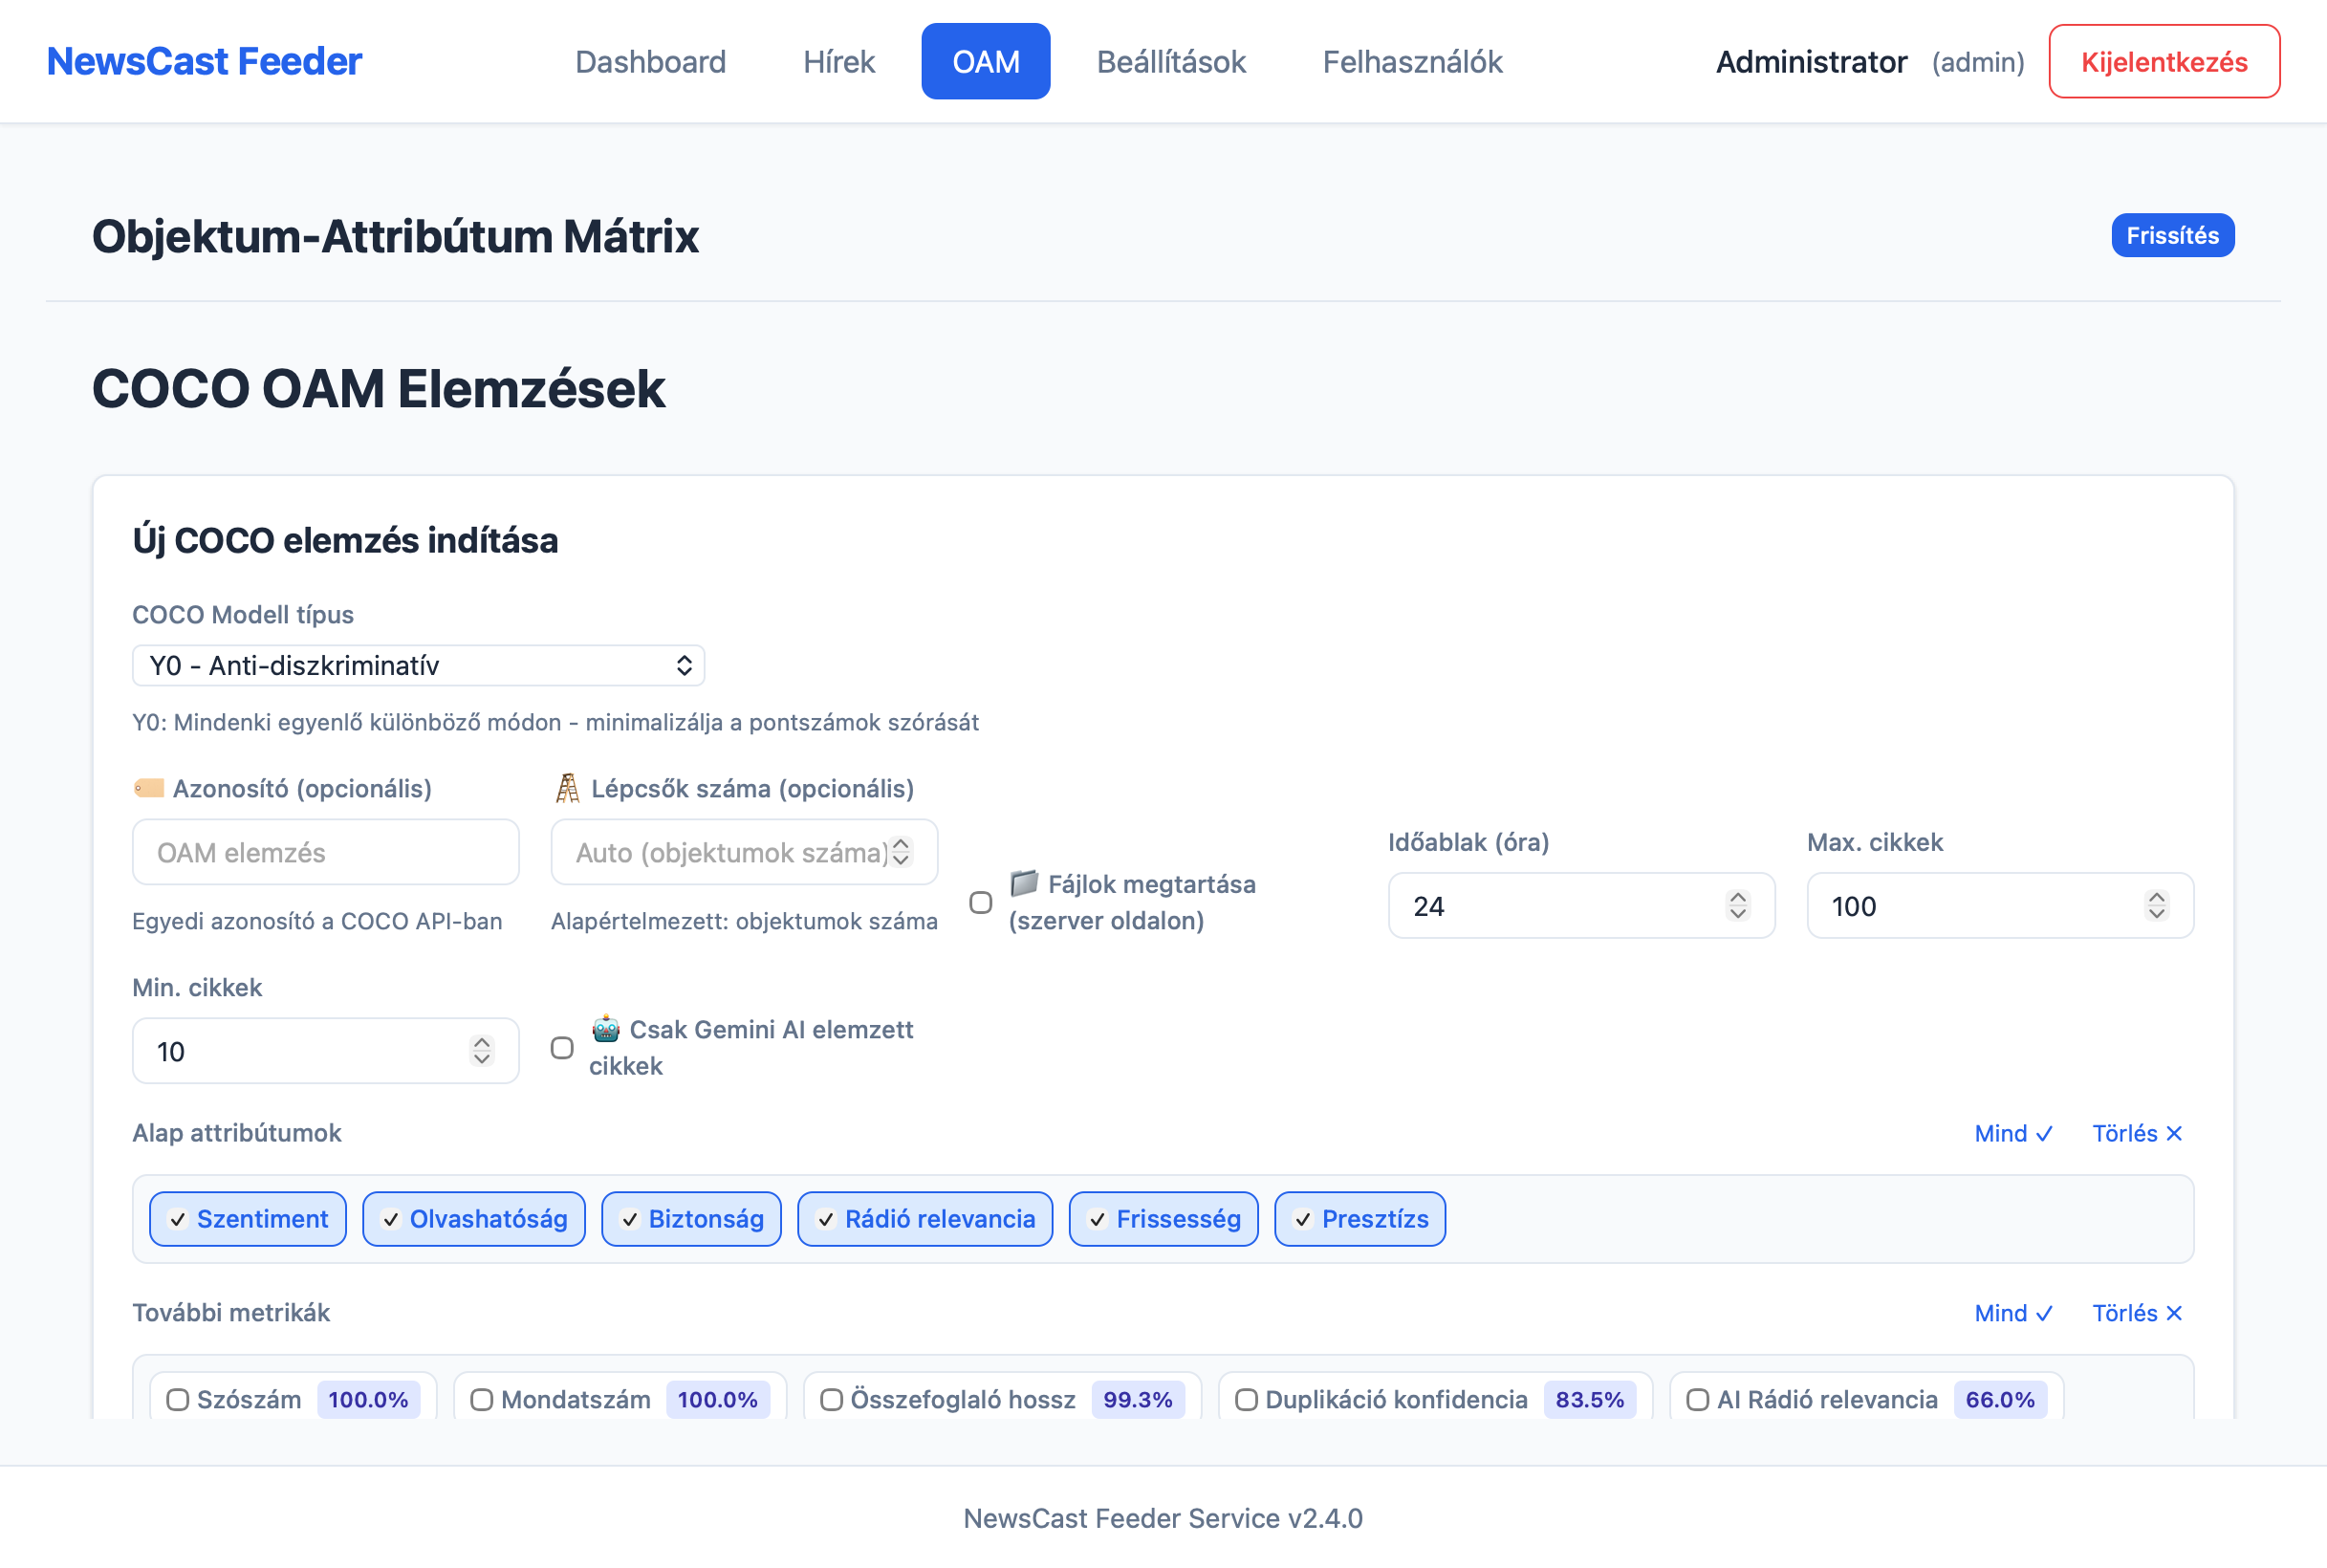This screenshot has height=1568, width=2327.
Task: Check Csak Gemini AI elemzett cikkek
Action: [x=562, y=1047]
